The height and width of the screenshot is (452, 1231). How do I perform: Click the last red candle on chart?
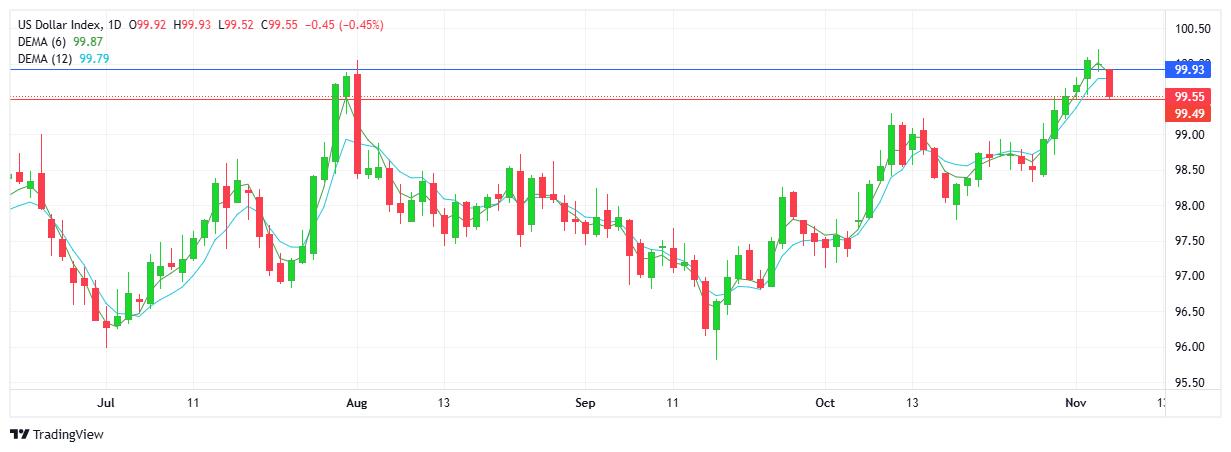[x=1110, y=83]
